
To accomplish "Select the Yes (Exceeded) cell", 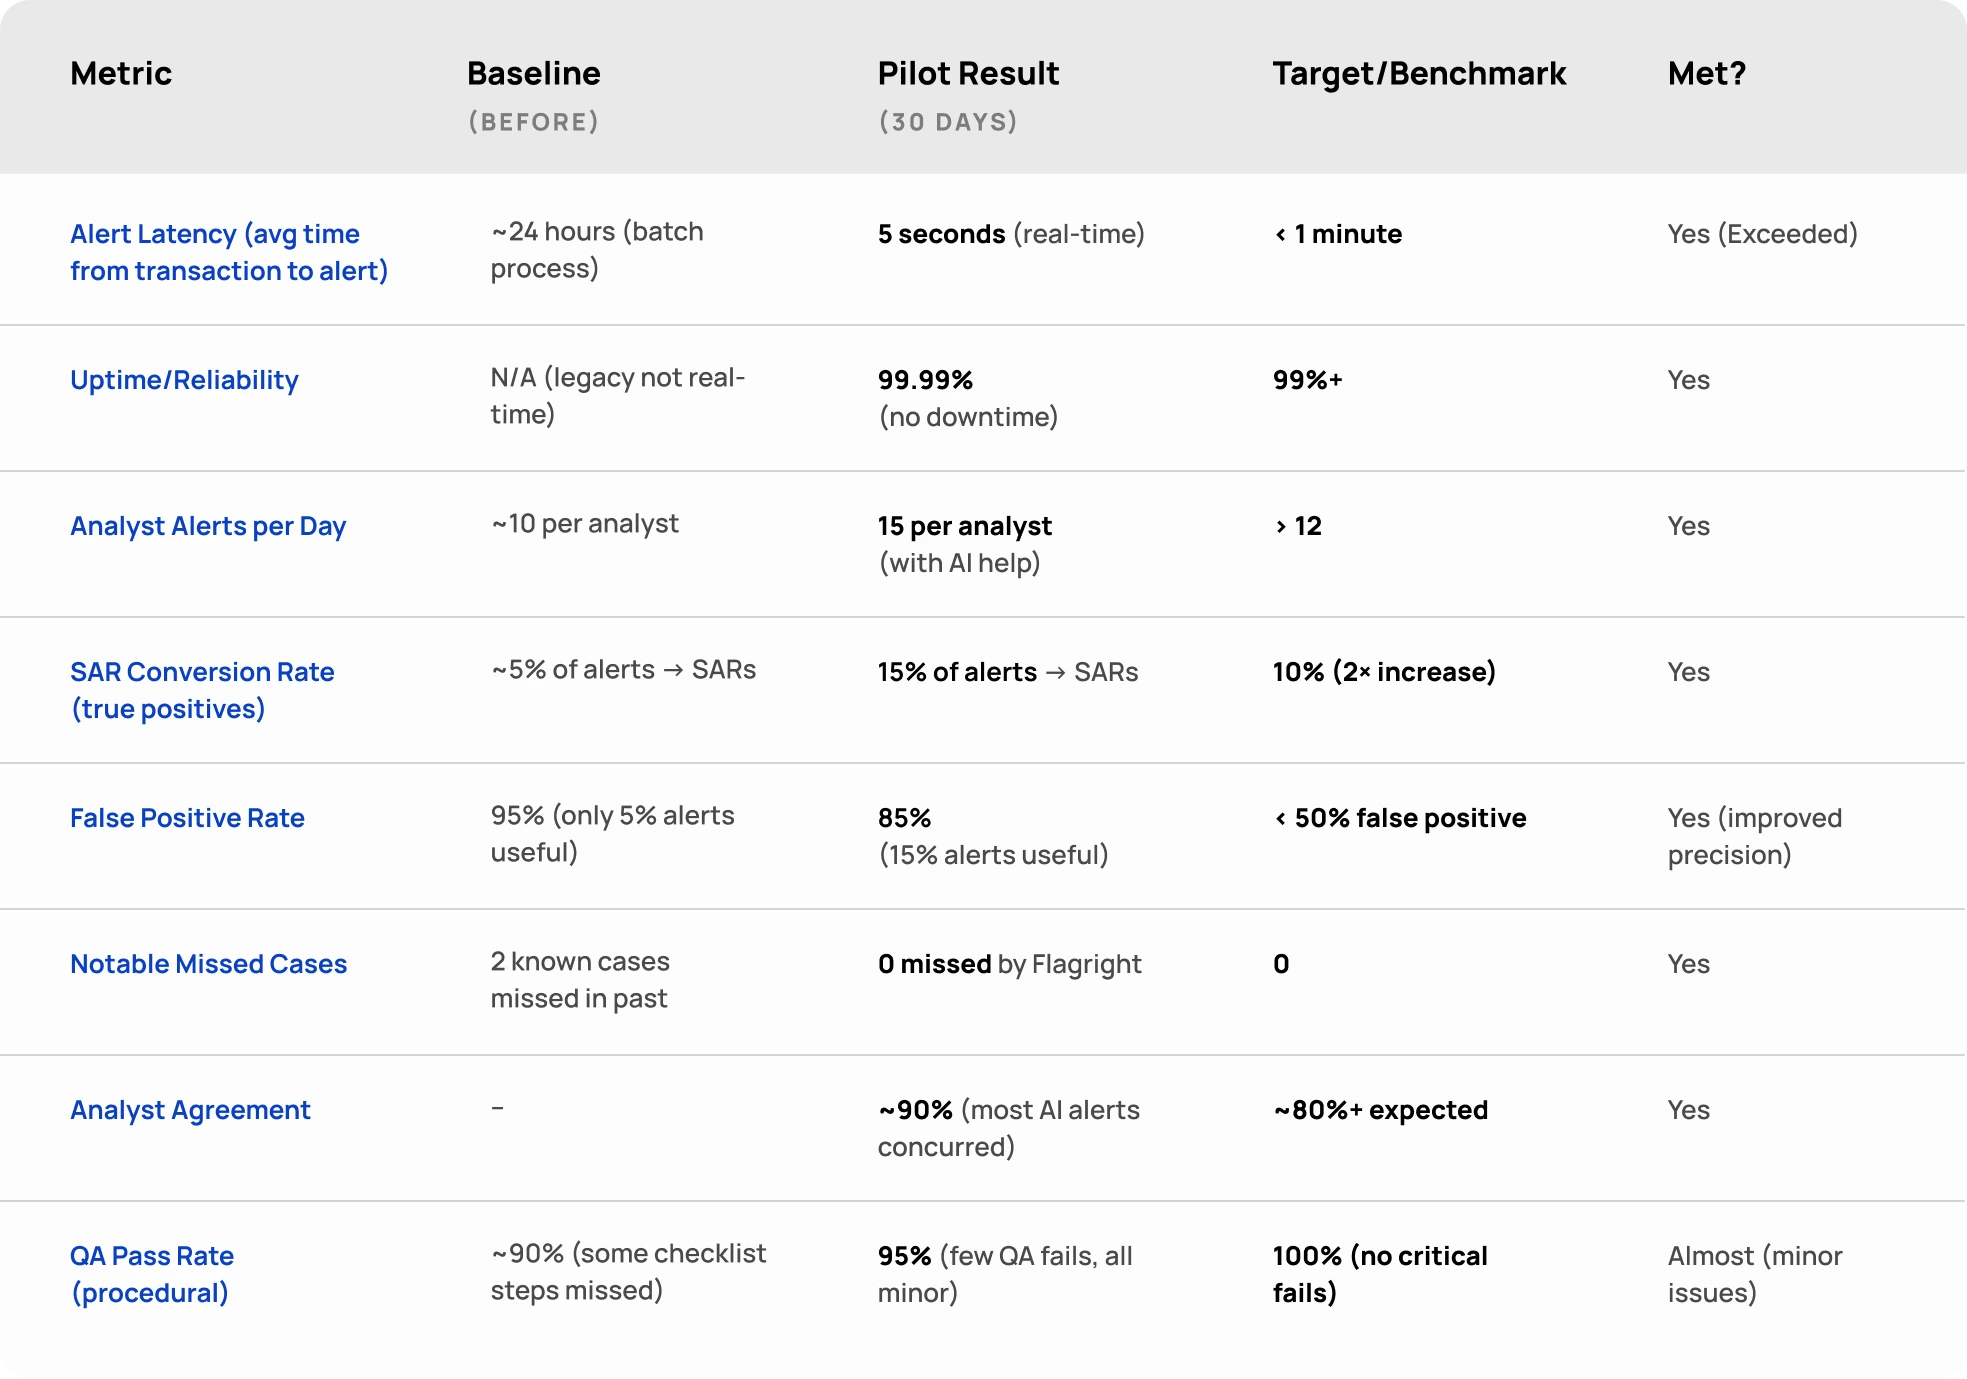I will tap(1762, 234).
